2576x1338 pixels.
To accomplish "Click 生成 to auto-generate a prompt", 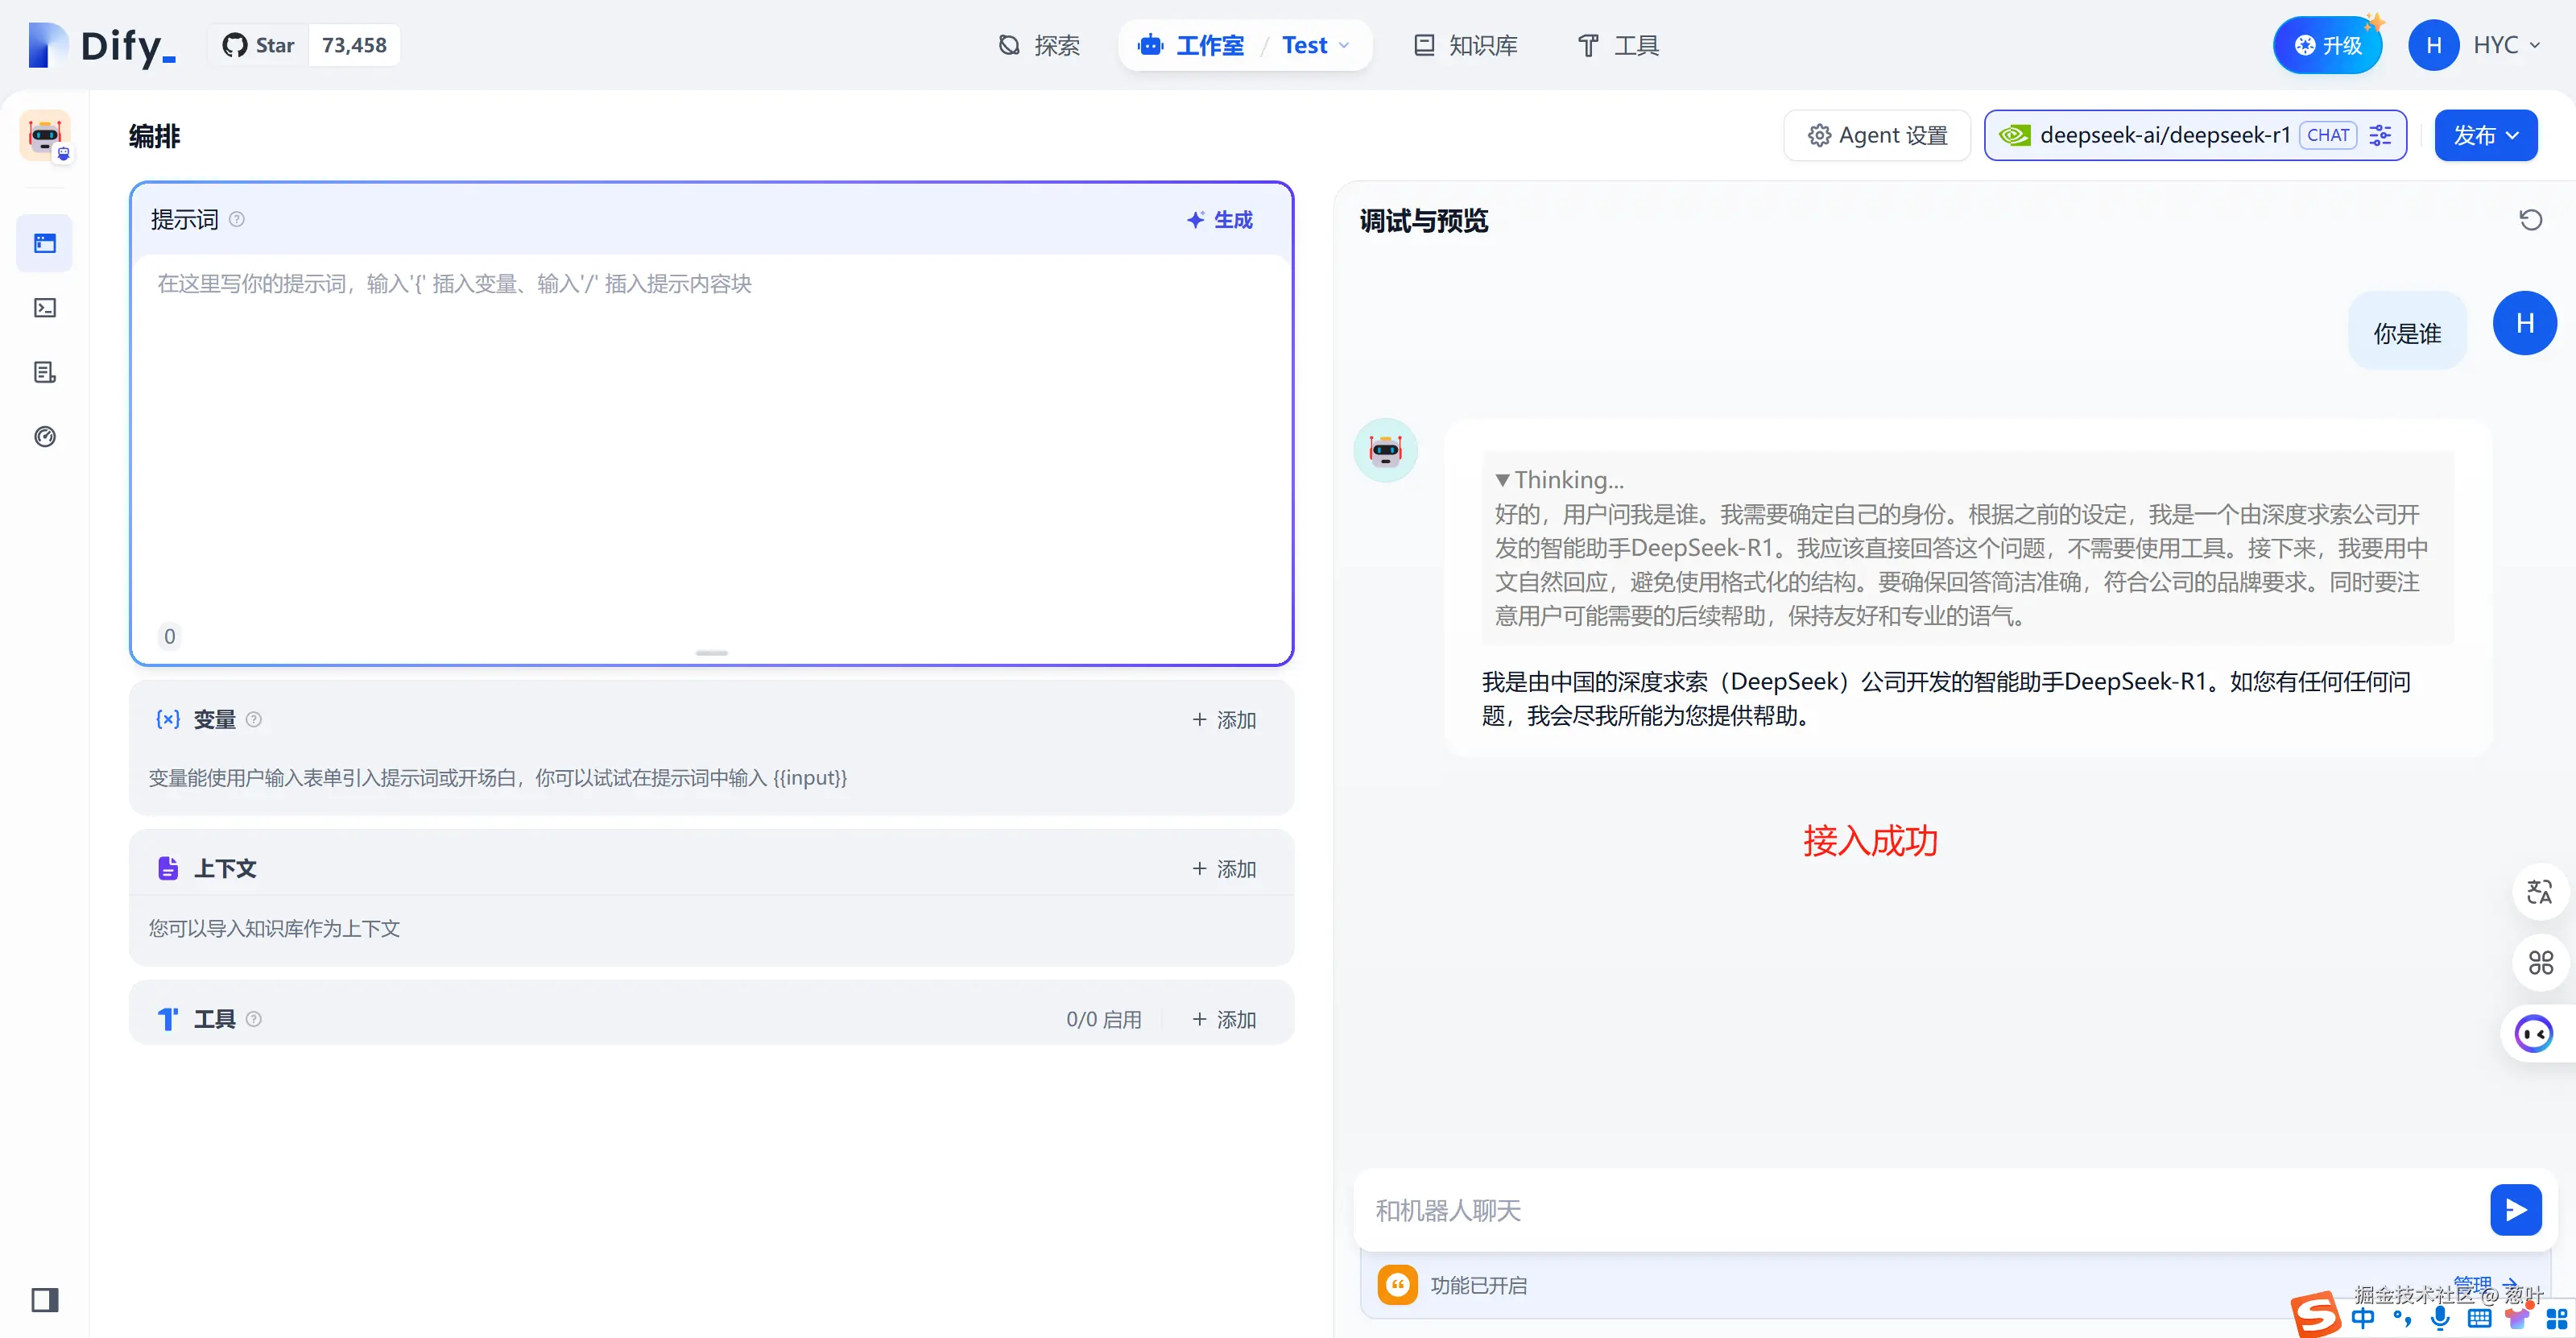I will [x=1220, y=220].
